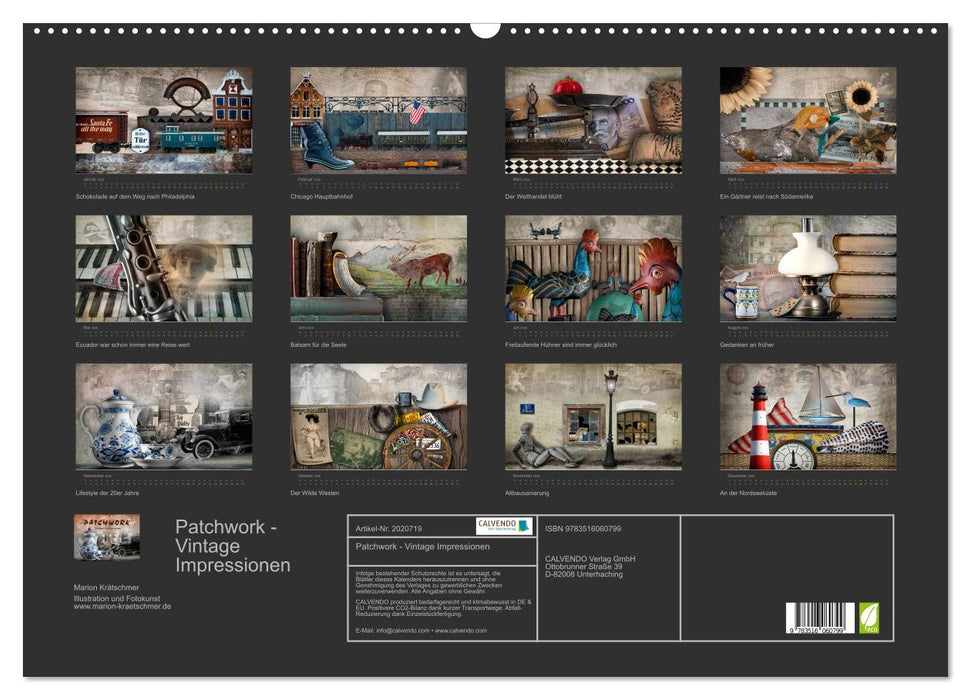The width and height of the screenshot is (971, 700).
Task: Open the "Balsam für die Seele" image
Action: (x=378, y=270)
